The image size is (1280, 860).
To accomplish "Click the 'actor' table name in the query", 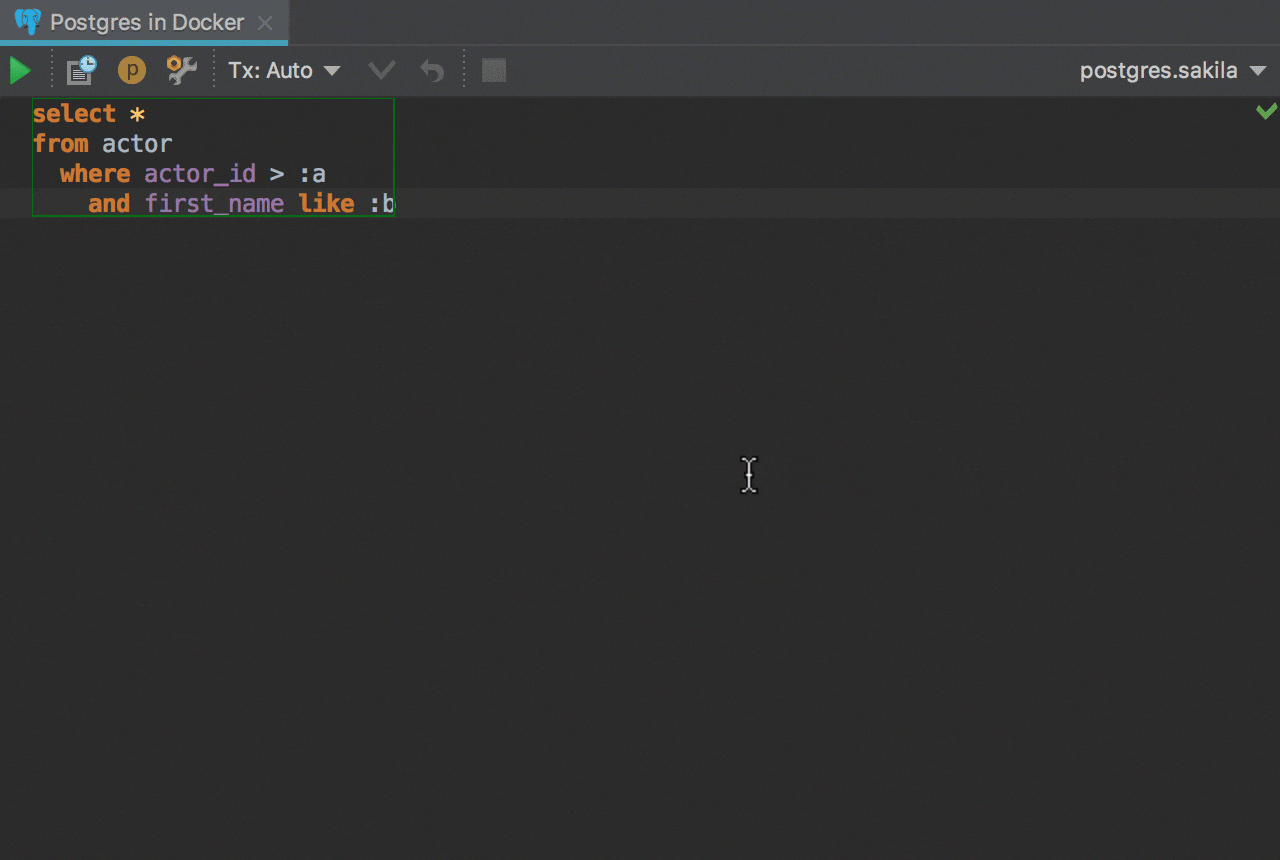I will 137,144.
